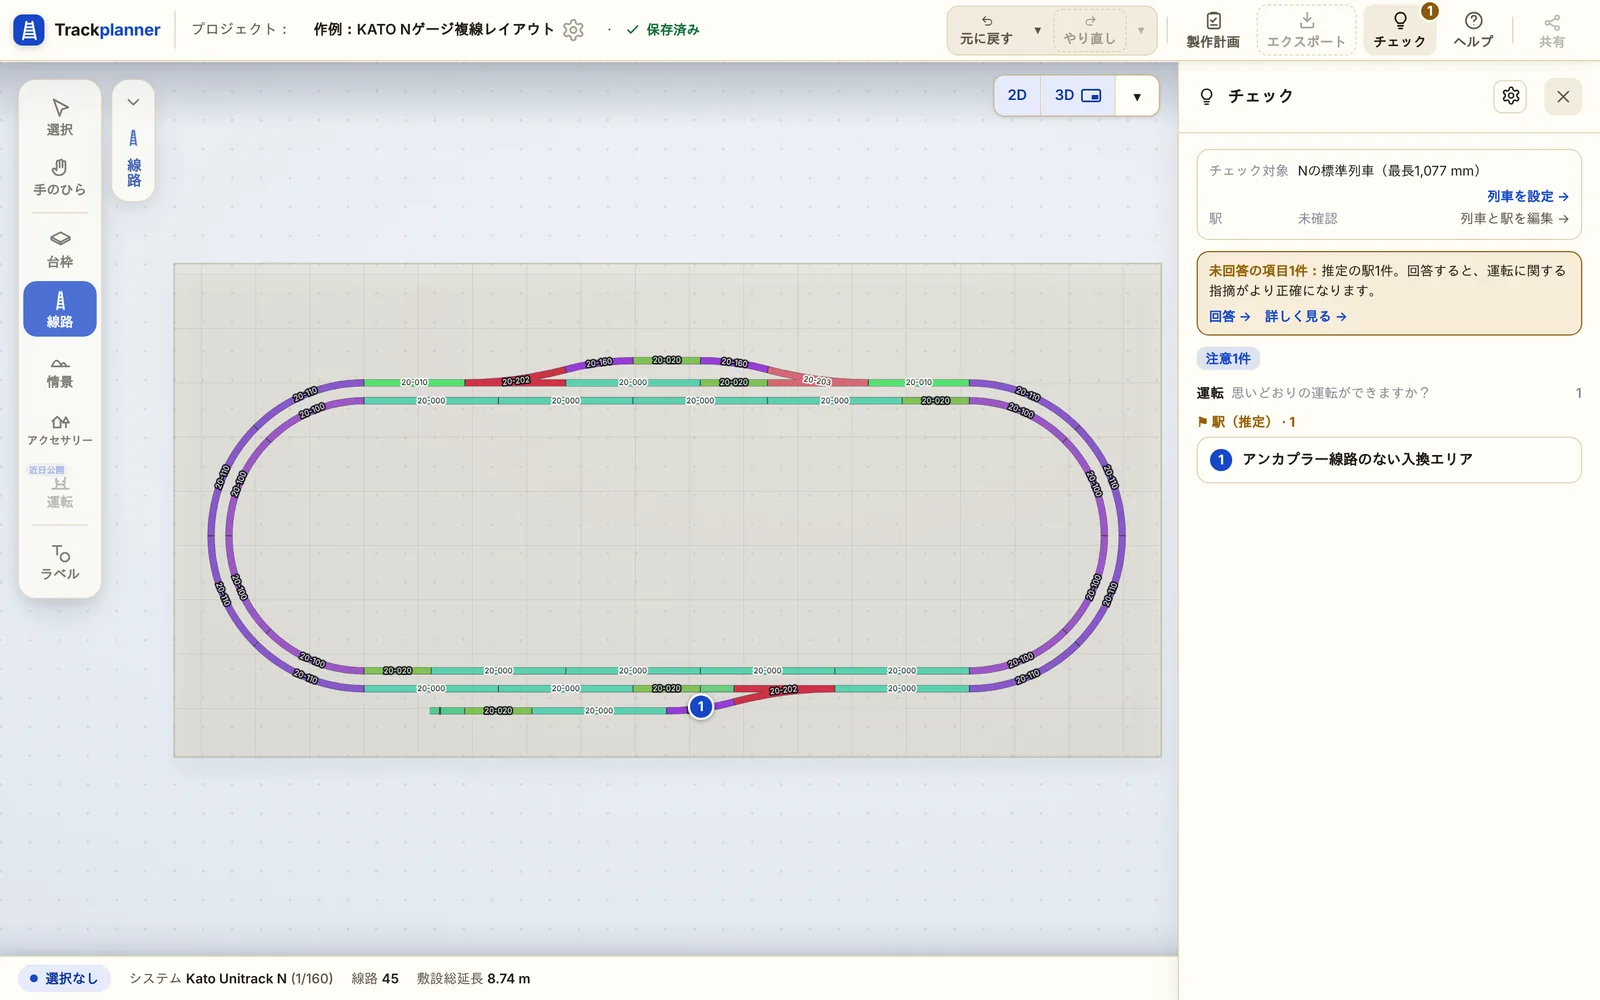
Task: Click 選択なし status indicator
Action: (x=64, y=978)
